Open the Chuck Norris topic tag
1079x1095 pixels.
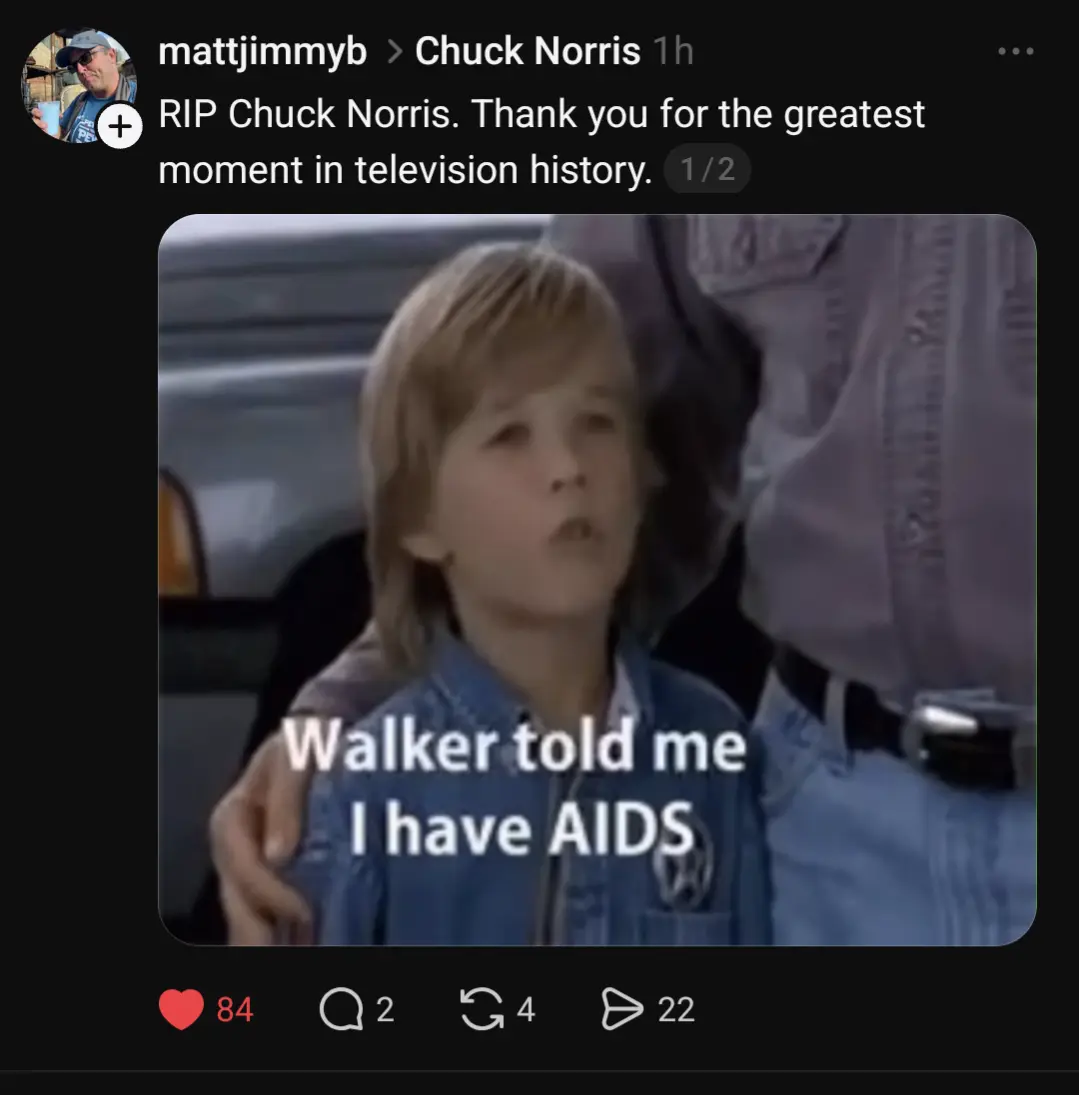point(527,51)
